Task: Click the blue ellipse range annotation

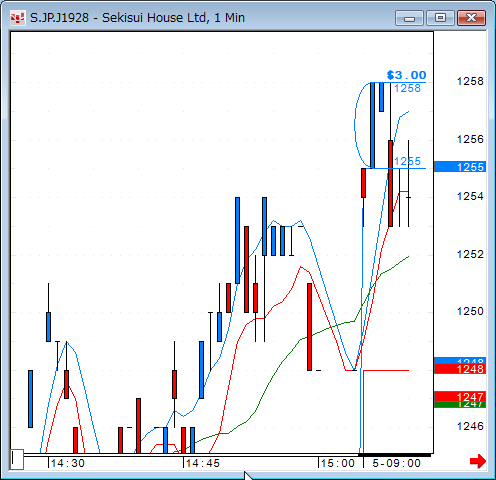Action: tap(355, 125)
